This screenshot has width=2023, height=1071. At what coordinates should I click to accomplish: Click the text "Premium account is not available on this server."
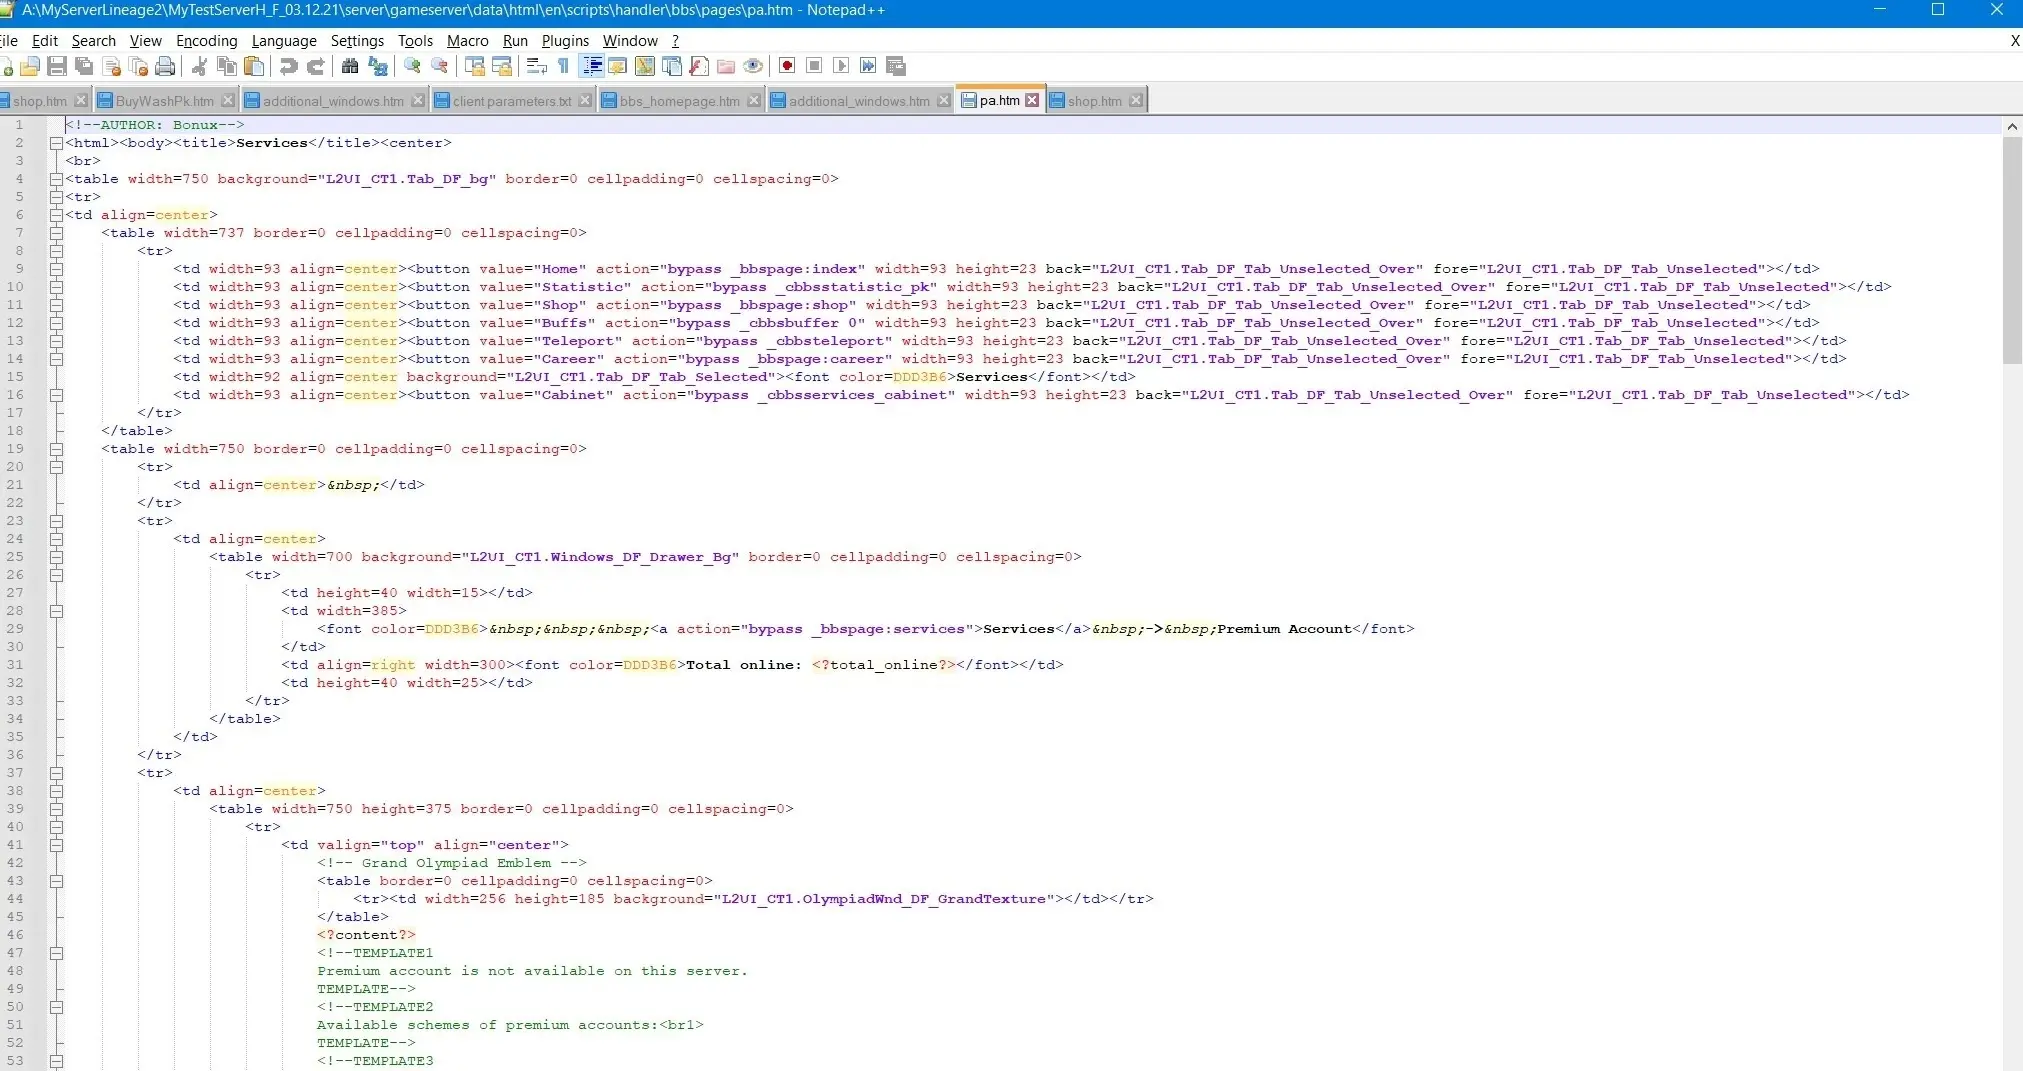[x=532, y=971]
